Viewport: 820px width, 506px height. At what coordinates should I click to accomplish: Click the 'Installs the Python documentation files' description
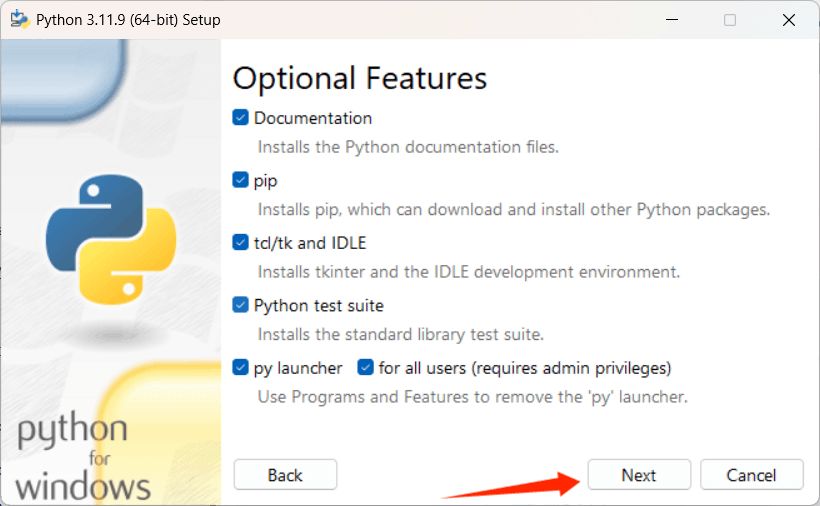(x=408, y=147)
